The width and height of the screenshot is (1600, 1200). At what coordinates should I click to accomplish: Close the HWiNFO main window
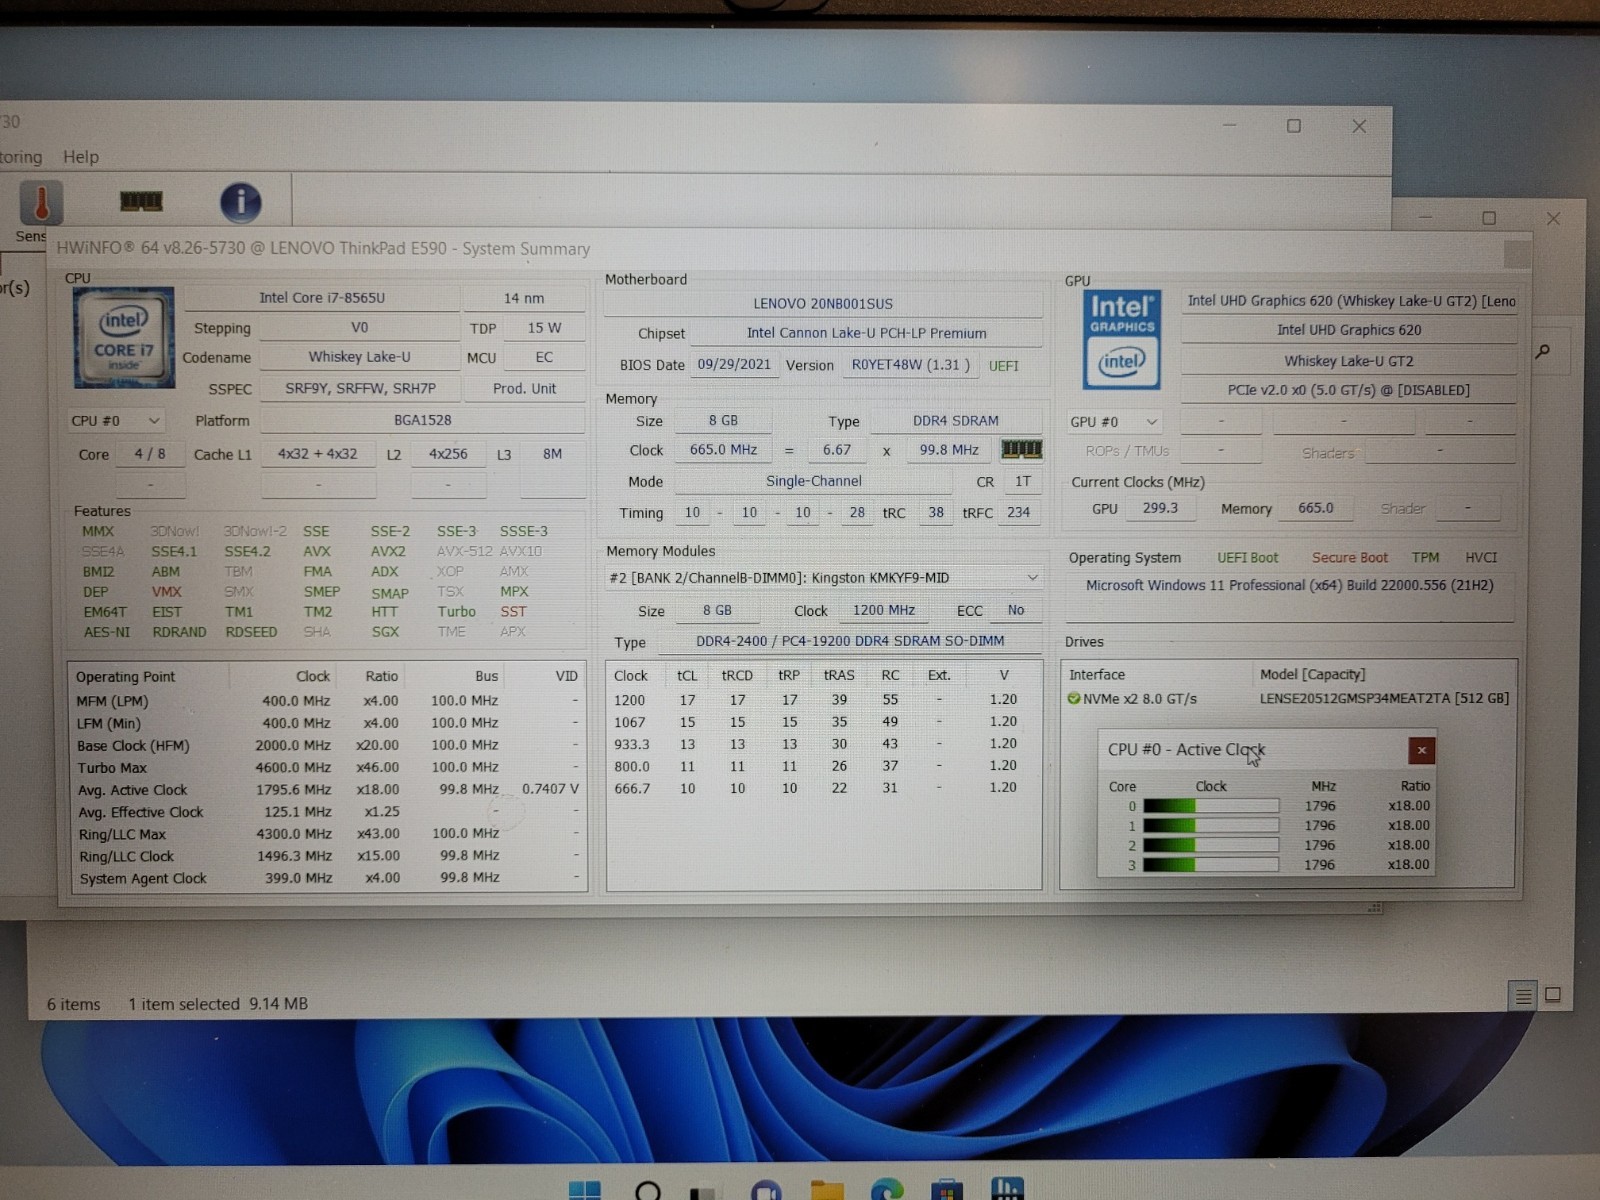(x=1359, y=126)
